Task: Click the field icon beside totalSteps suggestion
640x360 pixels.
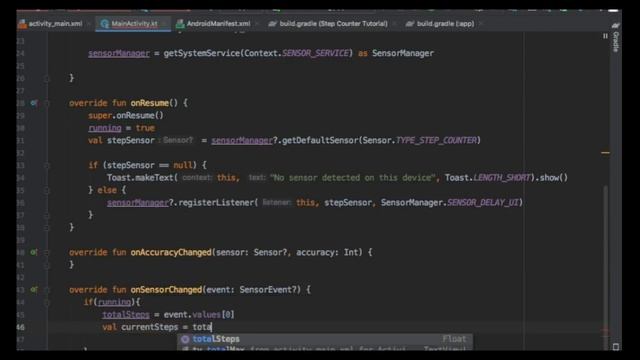Action: 185,339
